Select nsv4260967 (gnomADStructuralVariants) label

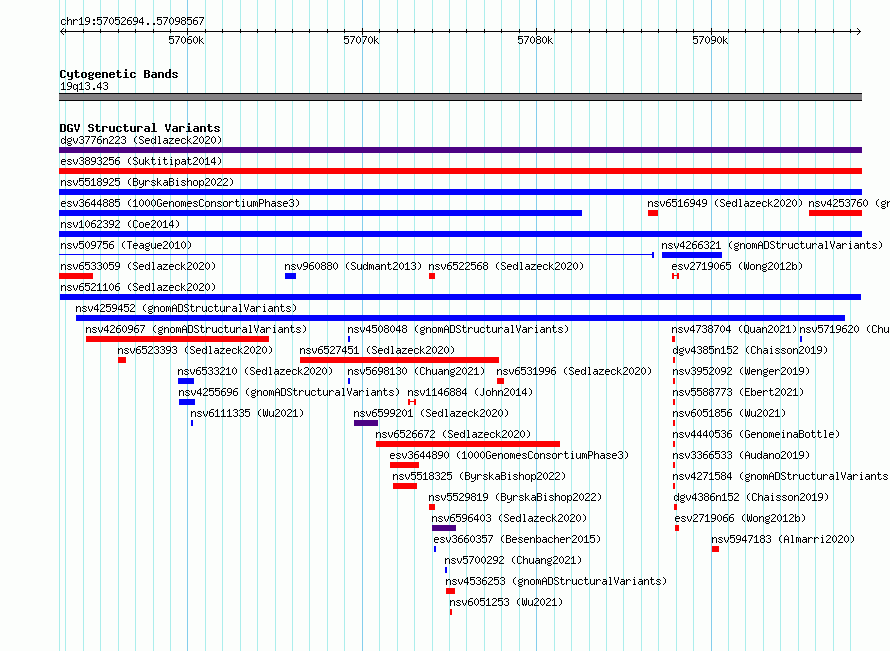tap(196, 329)
